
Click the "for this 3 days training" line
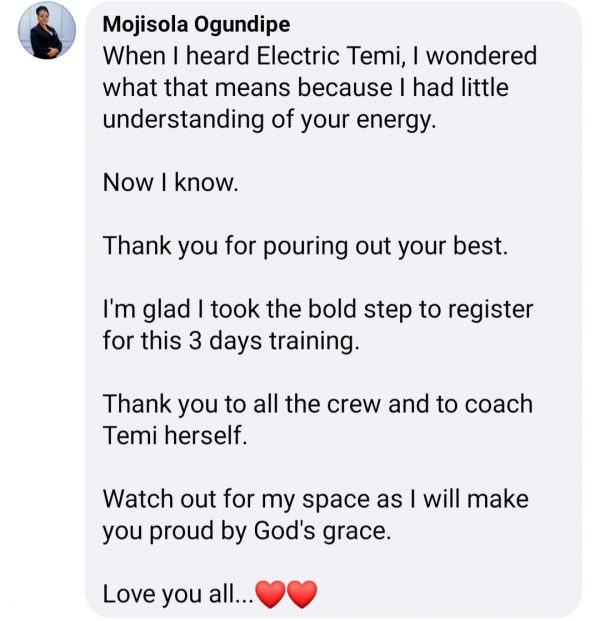click(231, 341)
